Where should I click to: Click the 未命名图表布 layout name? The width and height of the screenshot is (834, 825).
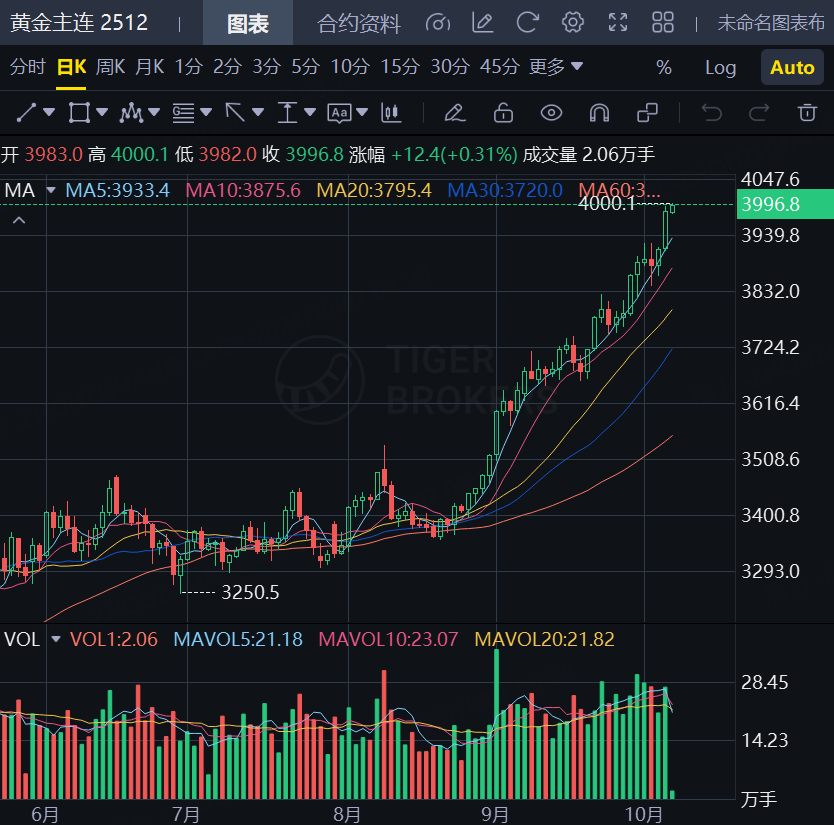pos(770,23)
